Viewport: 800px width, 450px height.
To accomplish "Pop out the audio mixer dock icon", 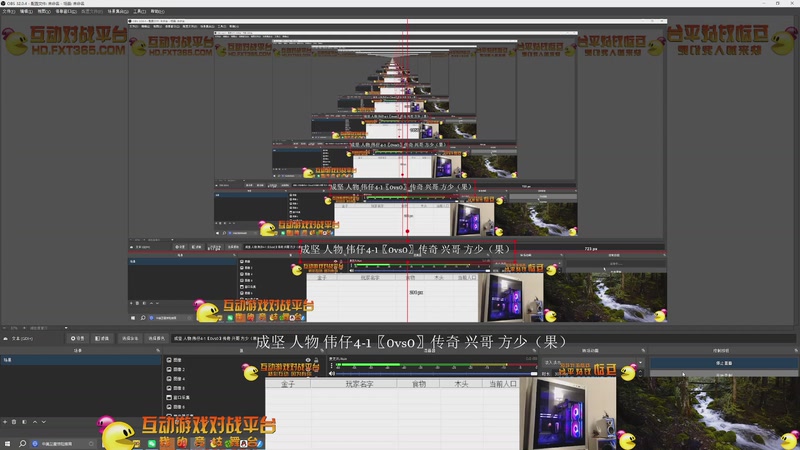I will (x=534, y=351).
